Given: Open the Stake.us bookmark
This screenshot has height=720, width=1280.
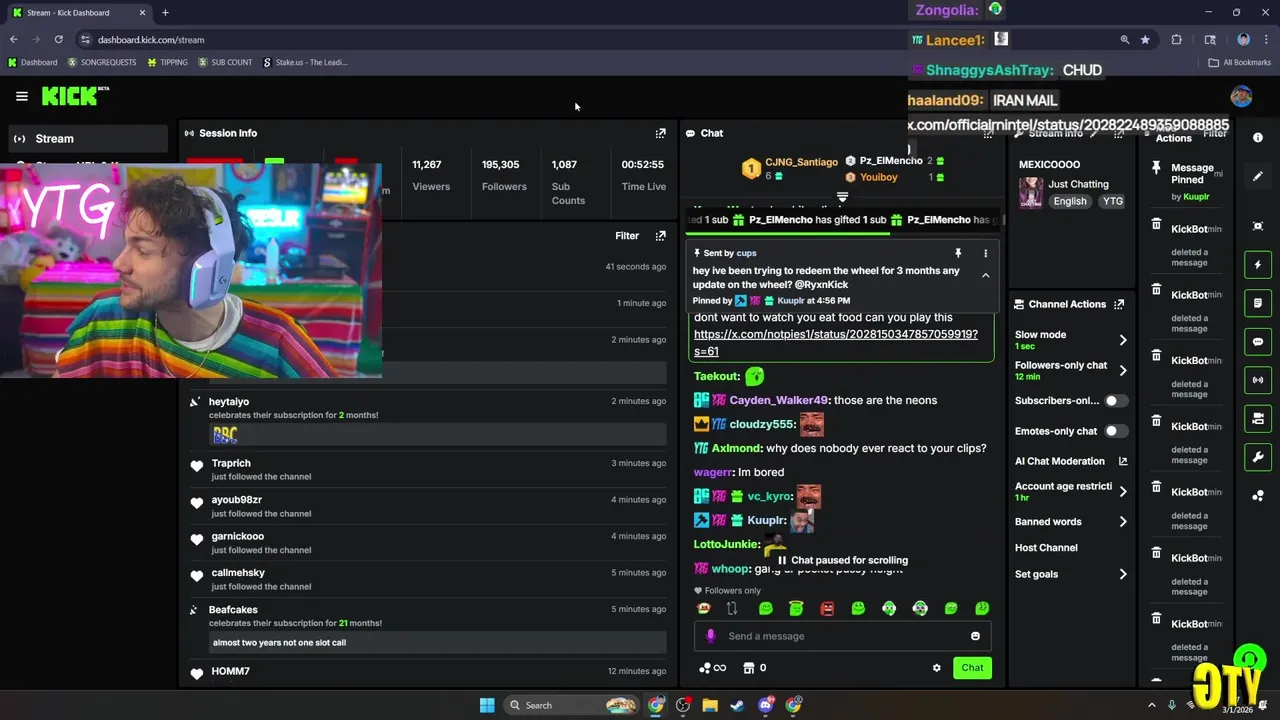Looking at the screenshot, I should point(305,62).
